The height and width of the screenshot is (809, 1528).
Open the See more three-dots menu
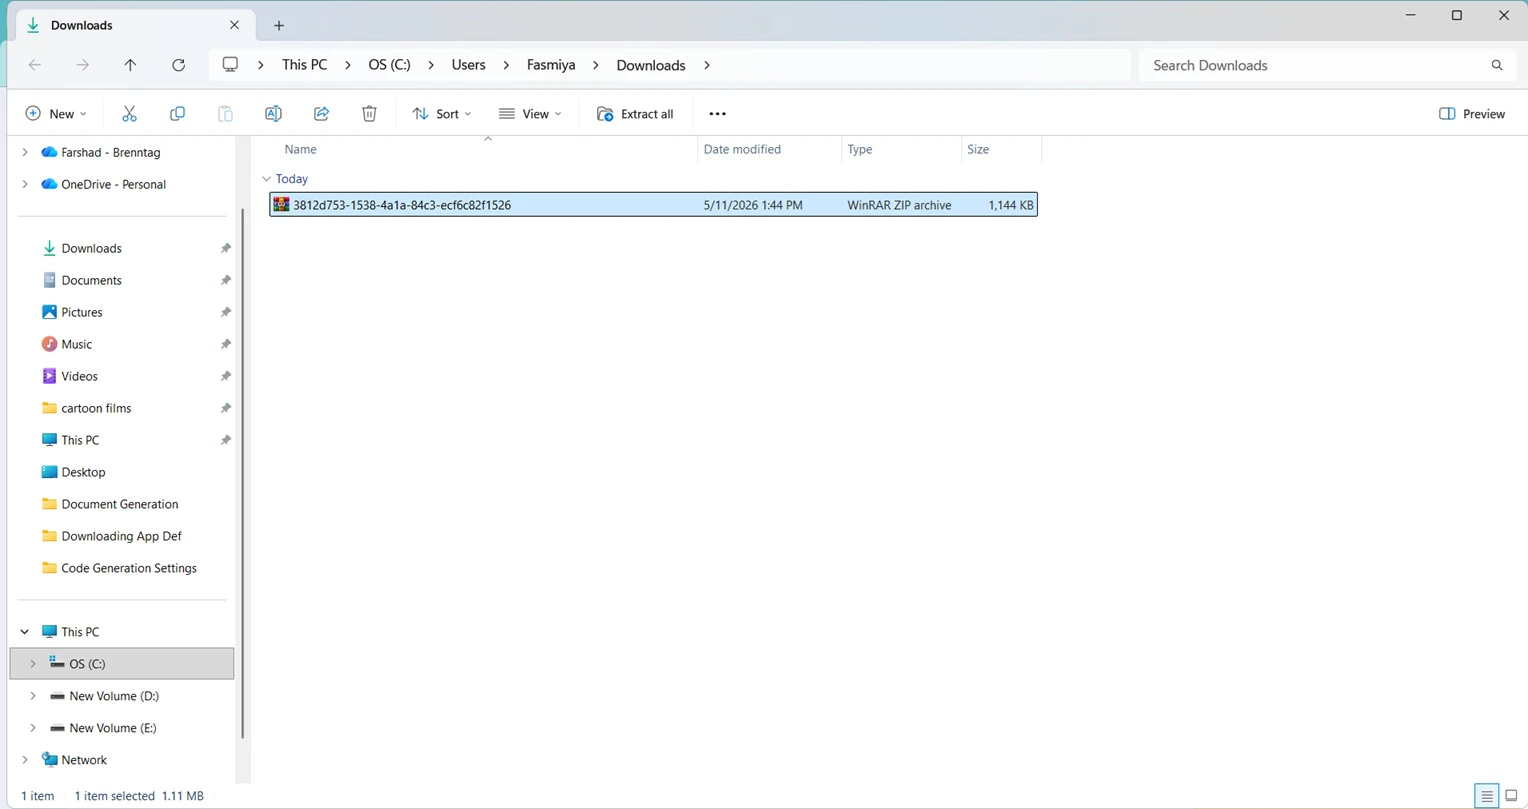(717, 114)
